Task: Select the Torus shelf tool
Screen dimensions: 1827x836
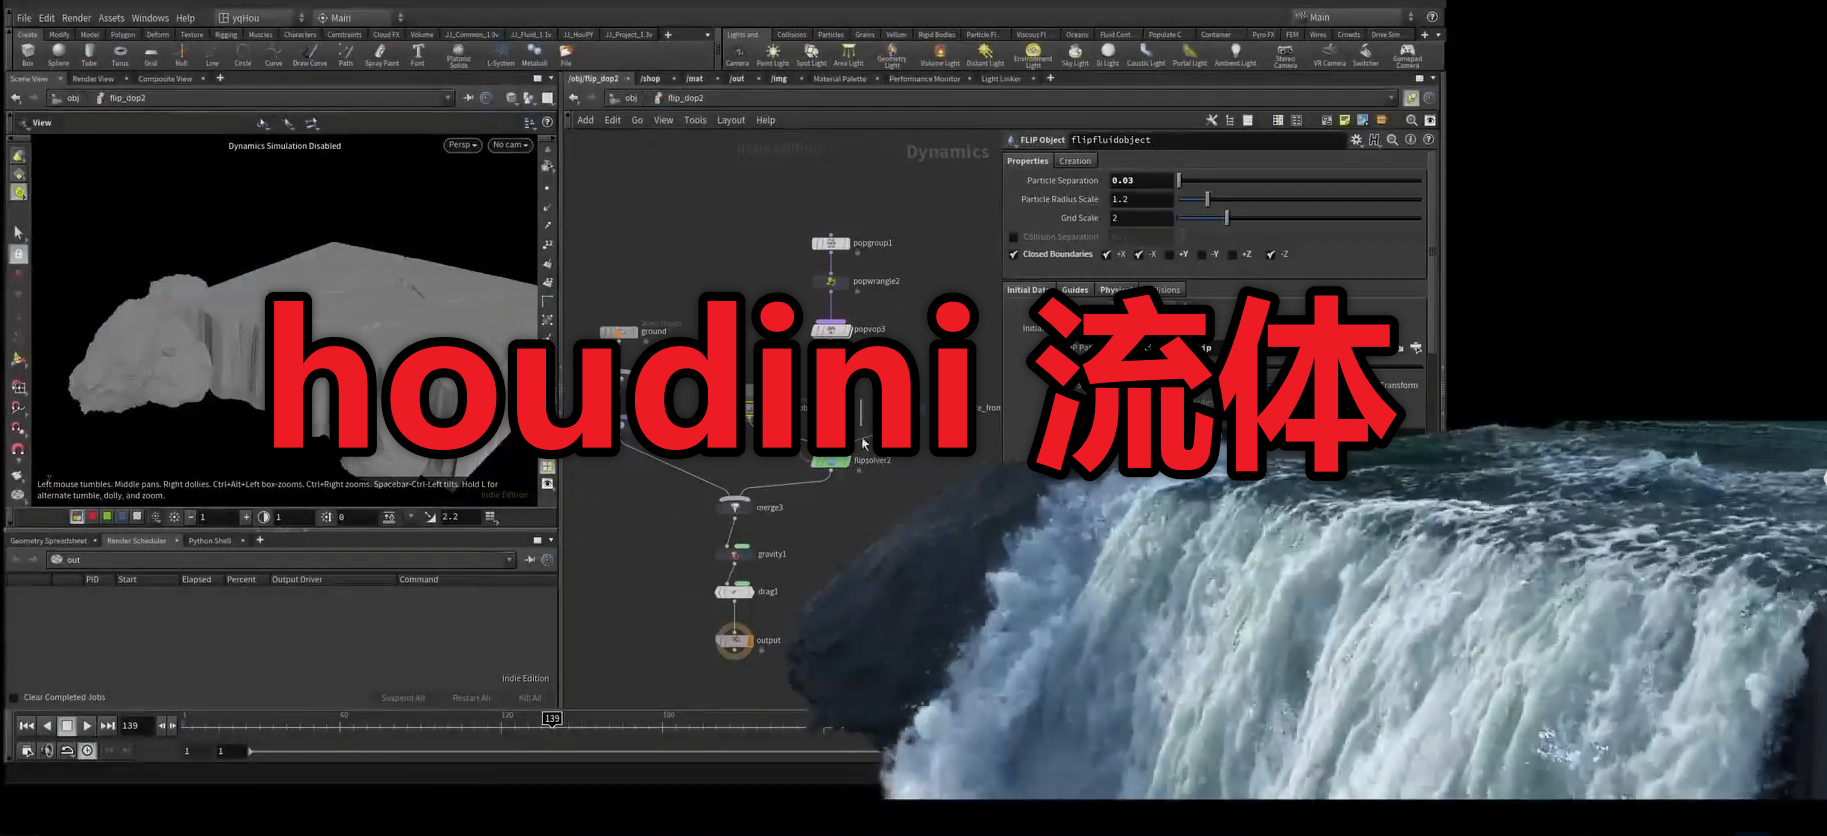Action: tap(120, 55)
